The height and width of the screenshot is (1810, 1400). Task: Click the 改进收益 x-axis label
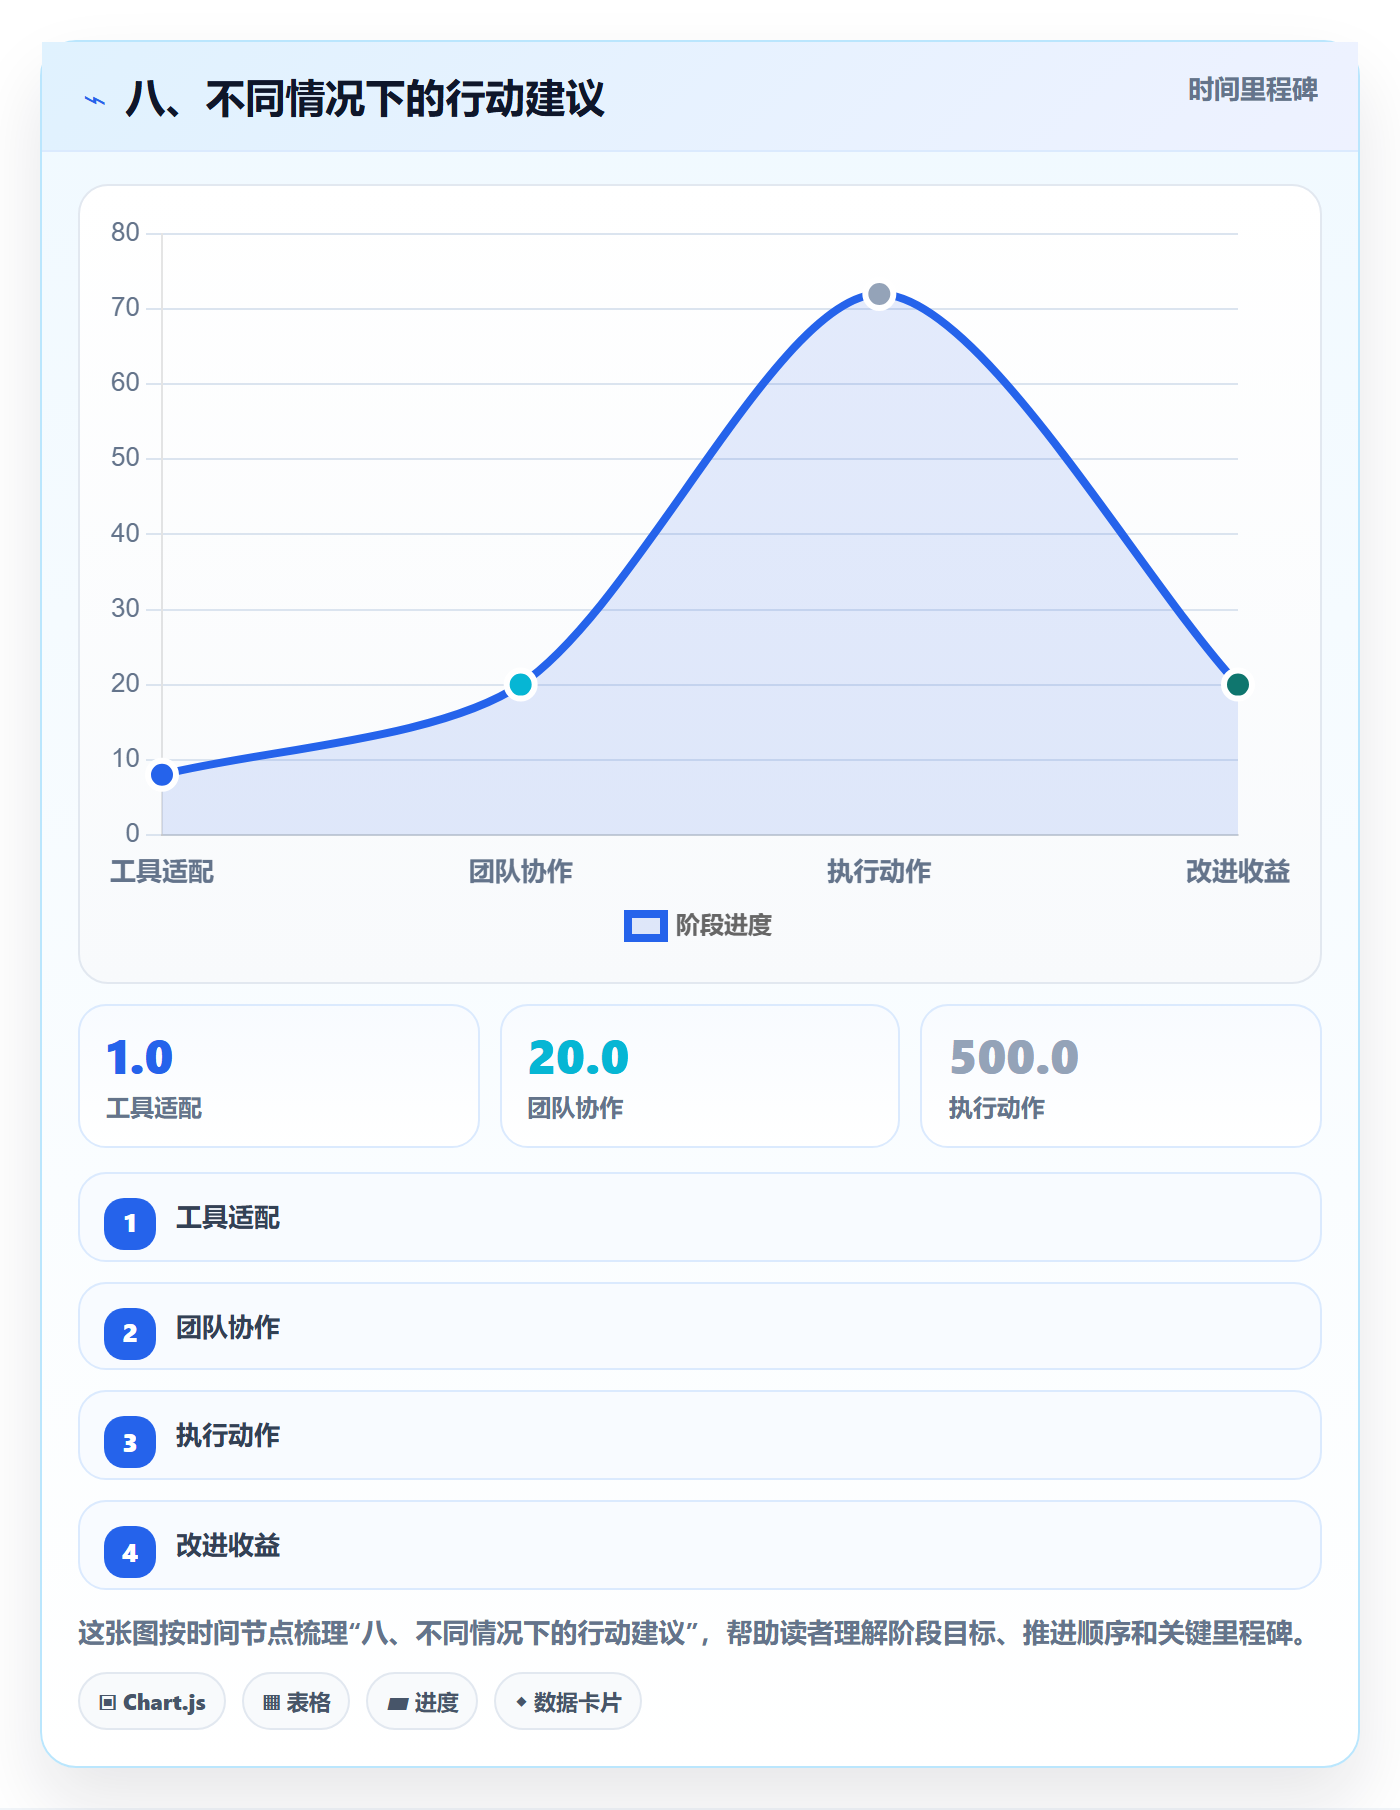click(1237, 872)
